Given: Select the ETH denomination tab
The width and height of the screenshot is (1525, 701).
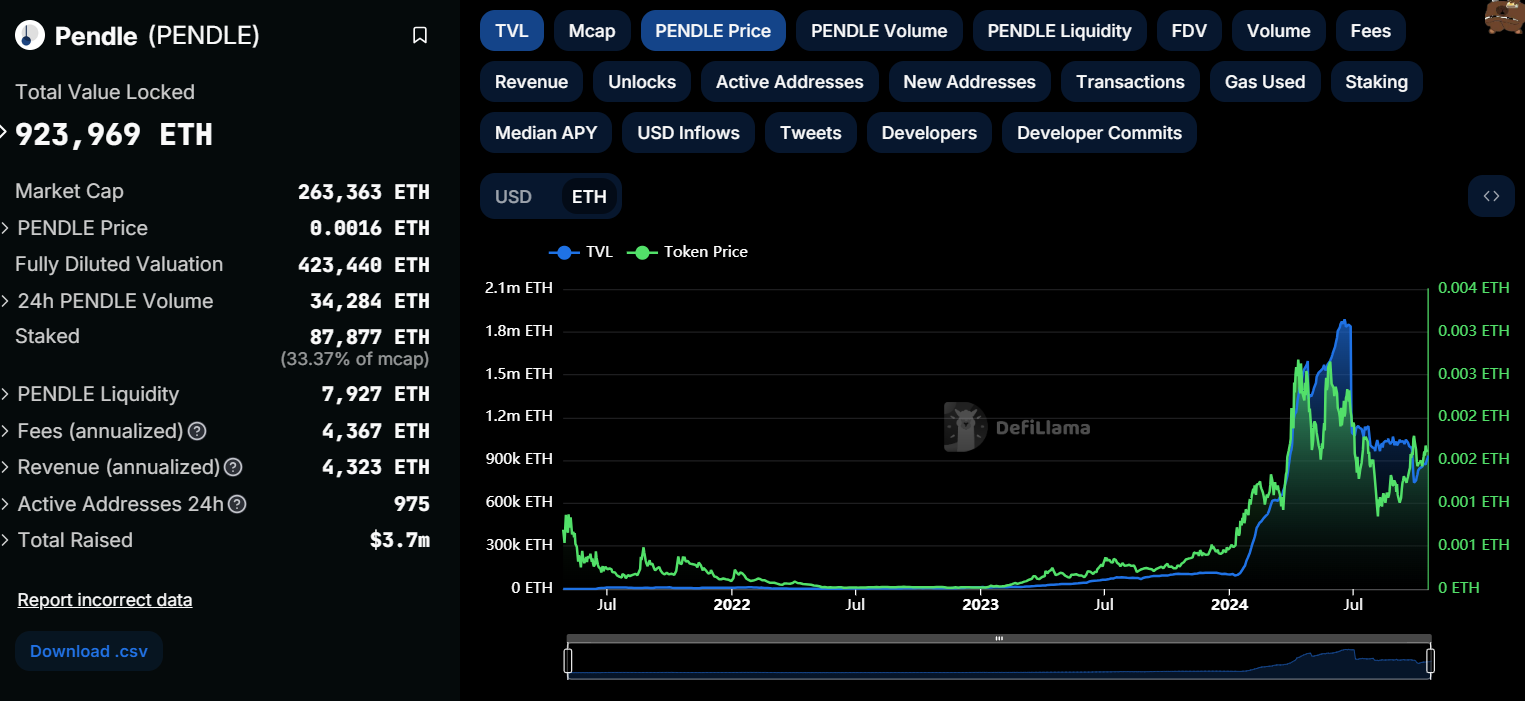Looking at the screenshot, I should [x=589, y=196].
